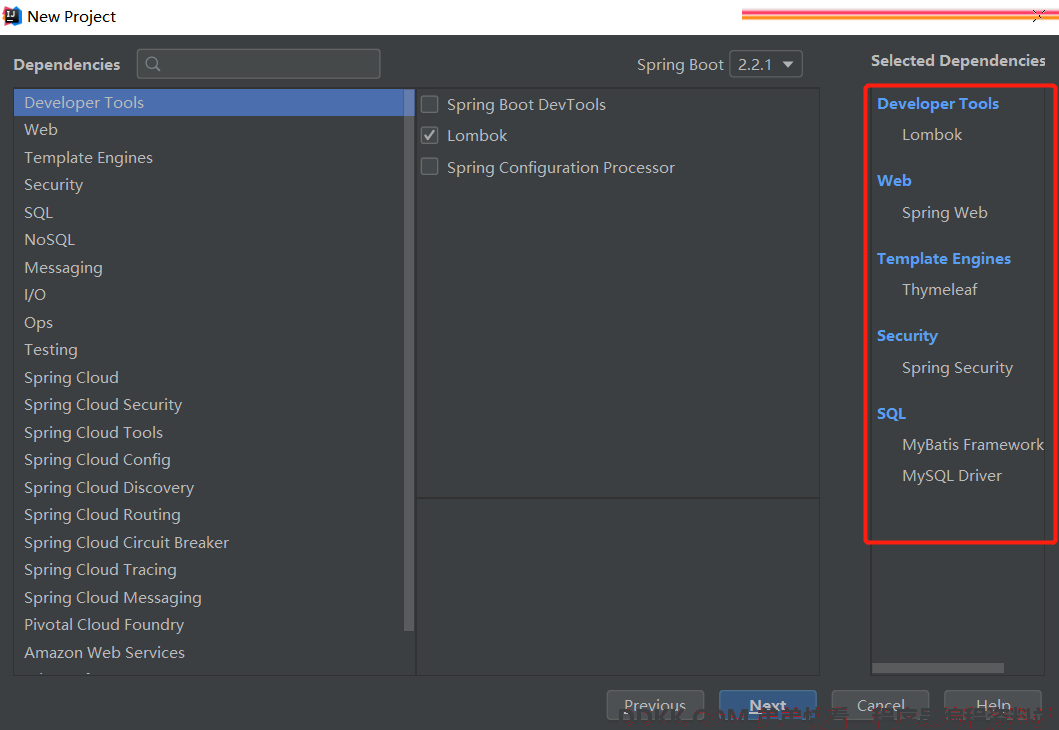This screenshot has height=730, width=1059.
Task: Cancel the New Project wizard
Action: coord(881,706)
